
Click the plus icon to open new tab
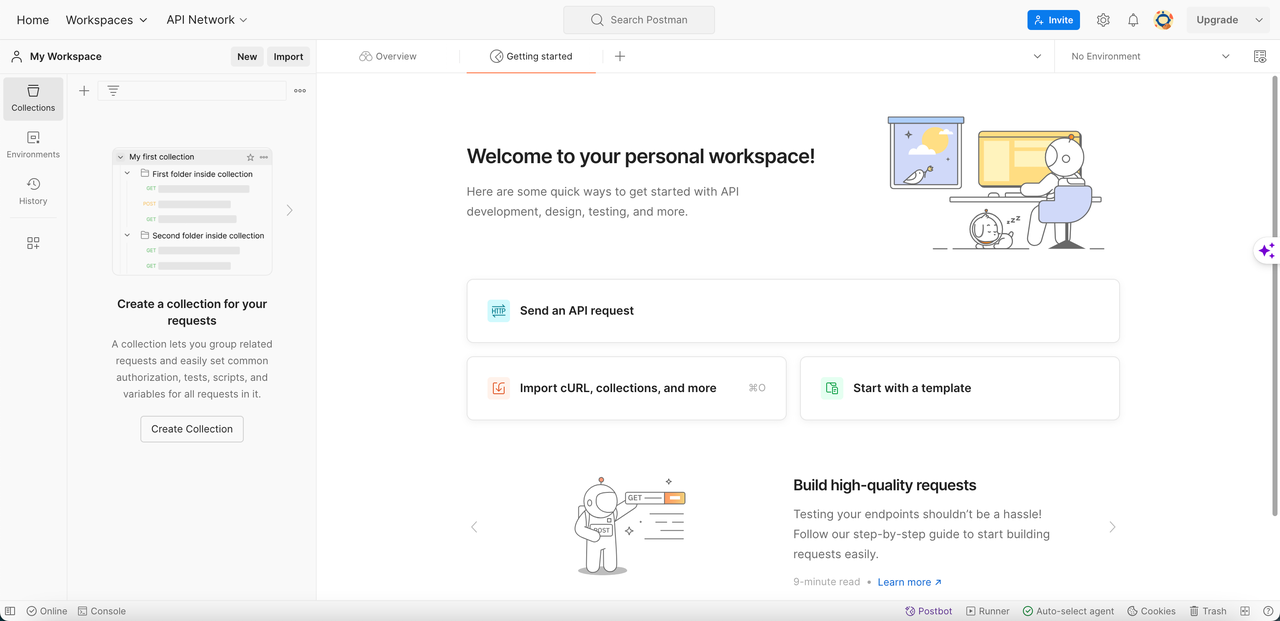[x=620, y=57]
